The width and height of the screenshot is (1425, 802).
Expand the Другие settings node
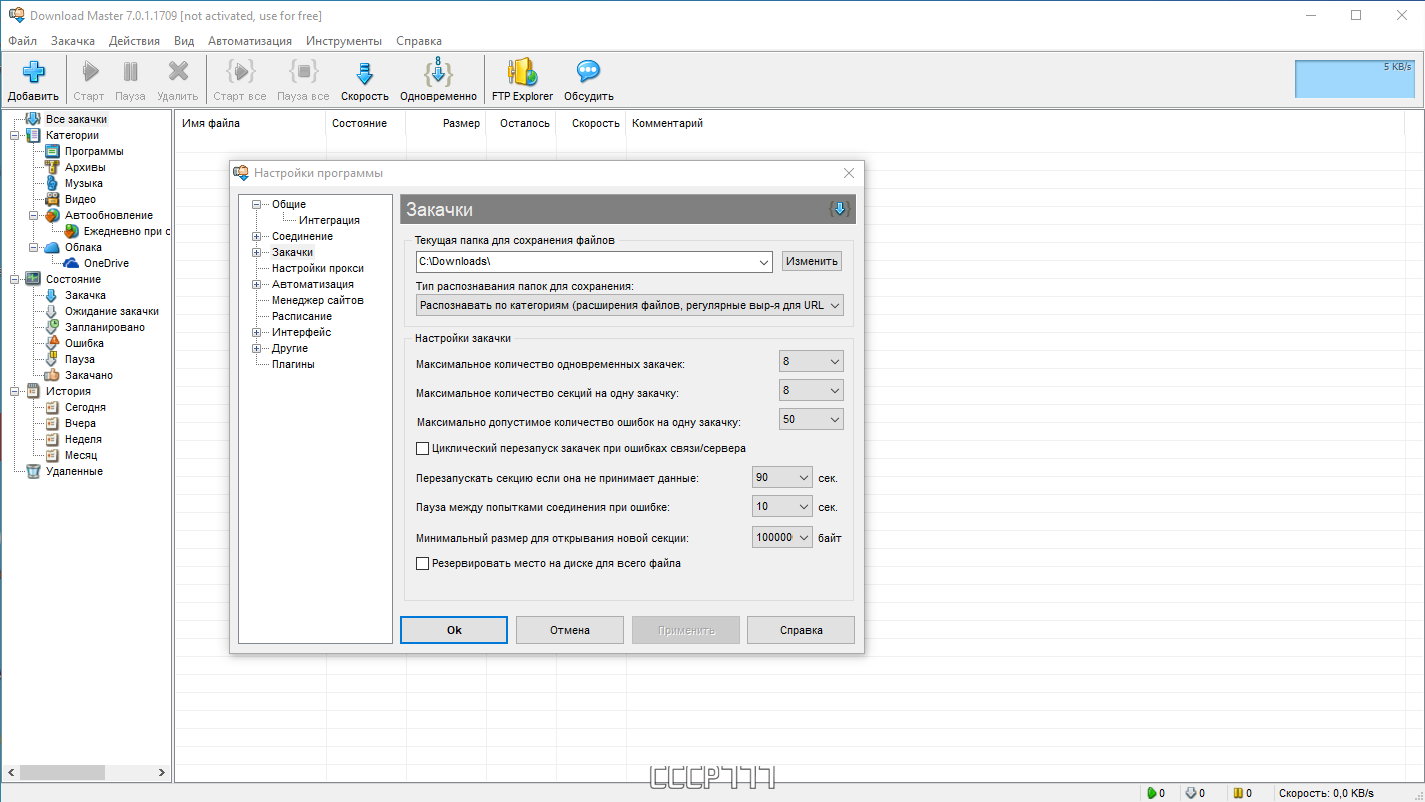click(257, 348)
